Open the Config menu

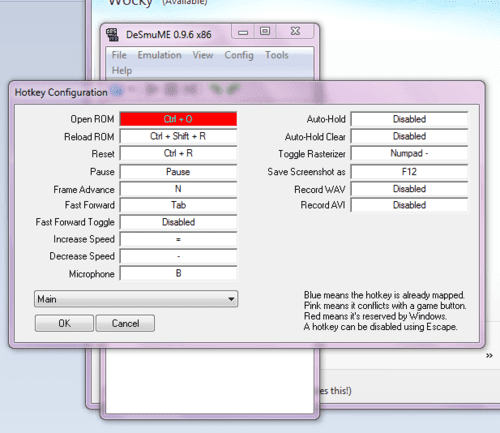pyautogui.click(x=239, y=55)
